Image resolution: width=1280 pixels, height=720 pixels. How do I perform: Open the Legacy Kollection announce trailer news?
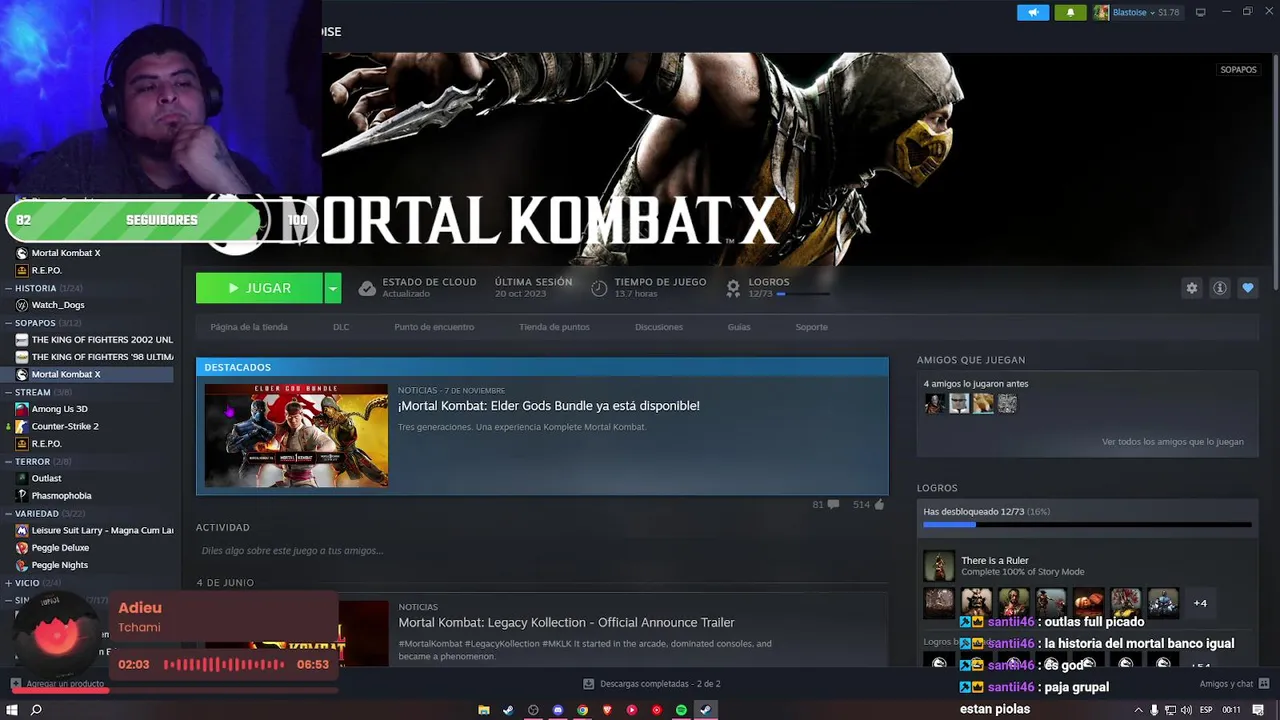coord(566,623)
